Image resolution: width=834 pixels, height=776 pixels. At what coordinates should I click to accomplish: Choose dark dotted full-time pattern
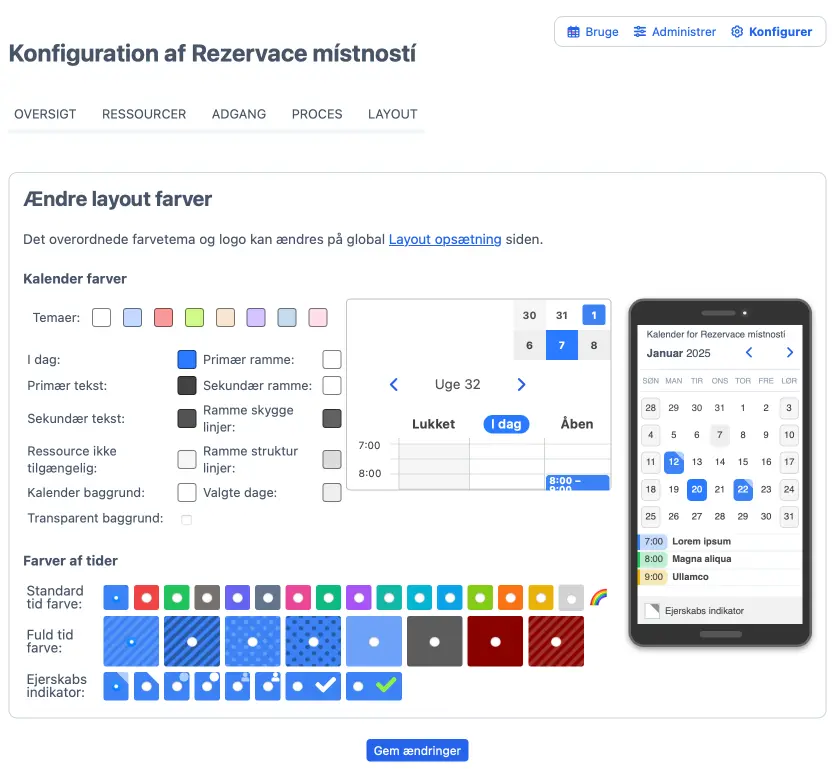point(313,641)
